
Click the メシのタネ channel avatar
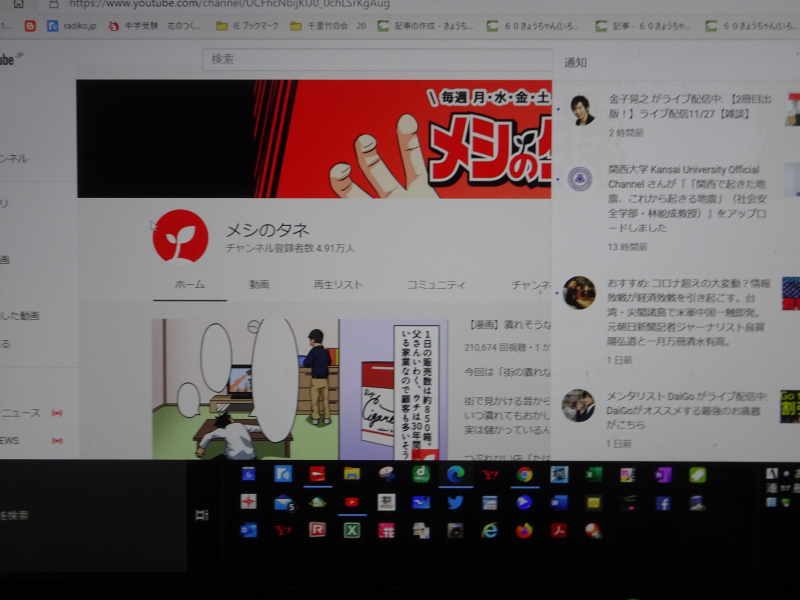click(181, 236)
